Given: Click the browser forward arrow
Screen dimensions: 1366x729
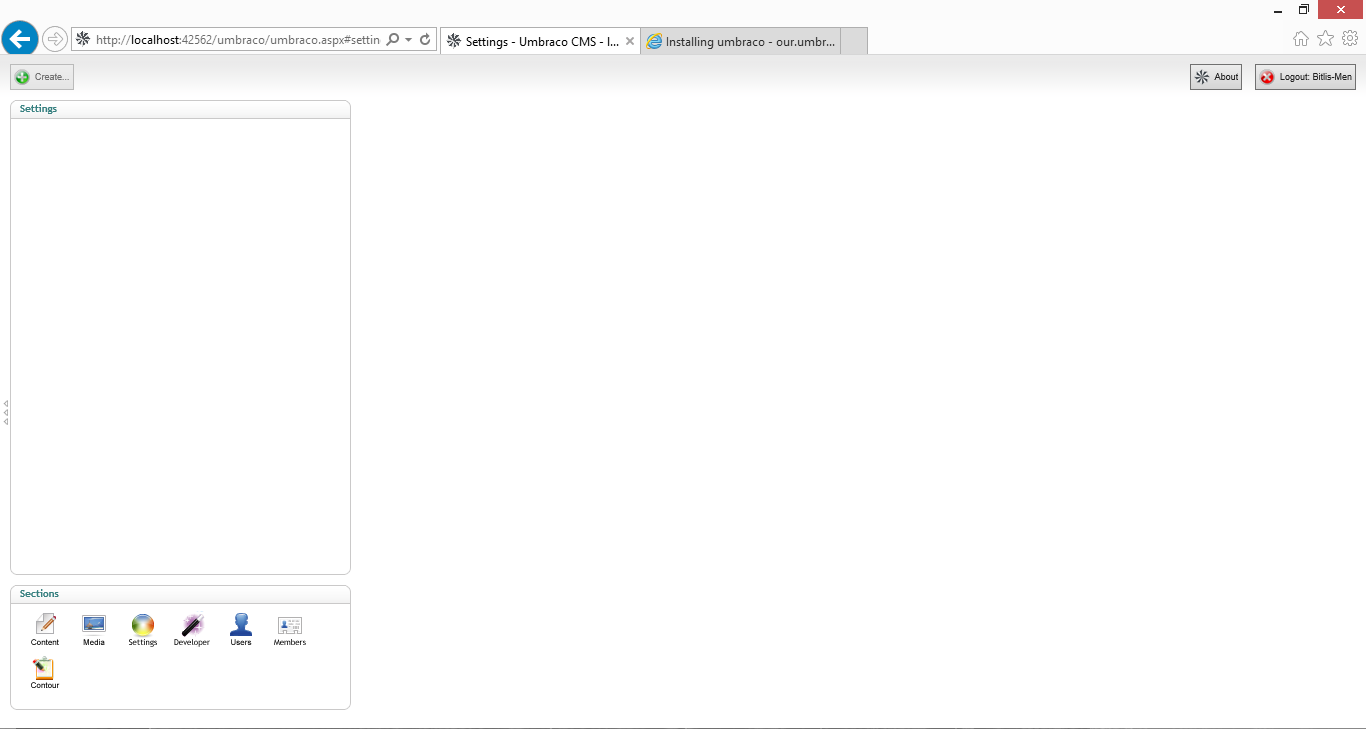Looking at the screenshot, I should point(55,39).
